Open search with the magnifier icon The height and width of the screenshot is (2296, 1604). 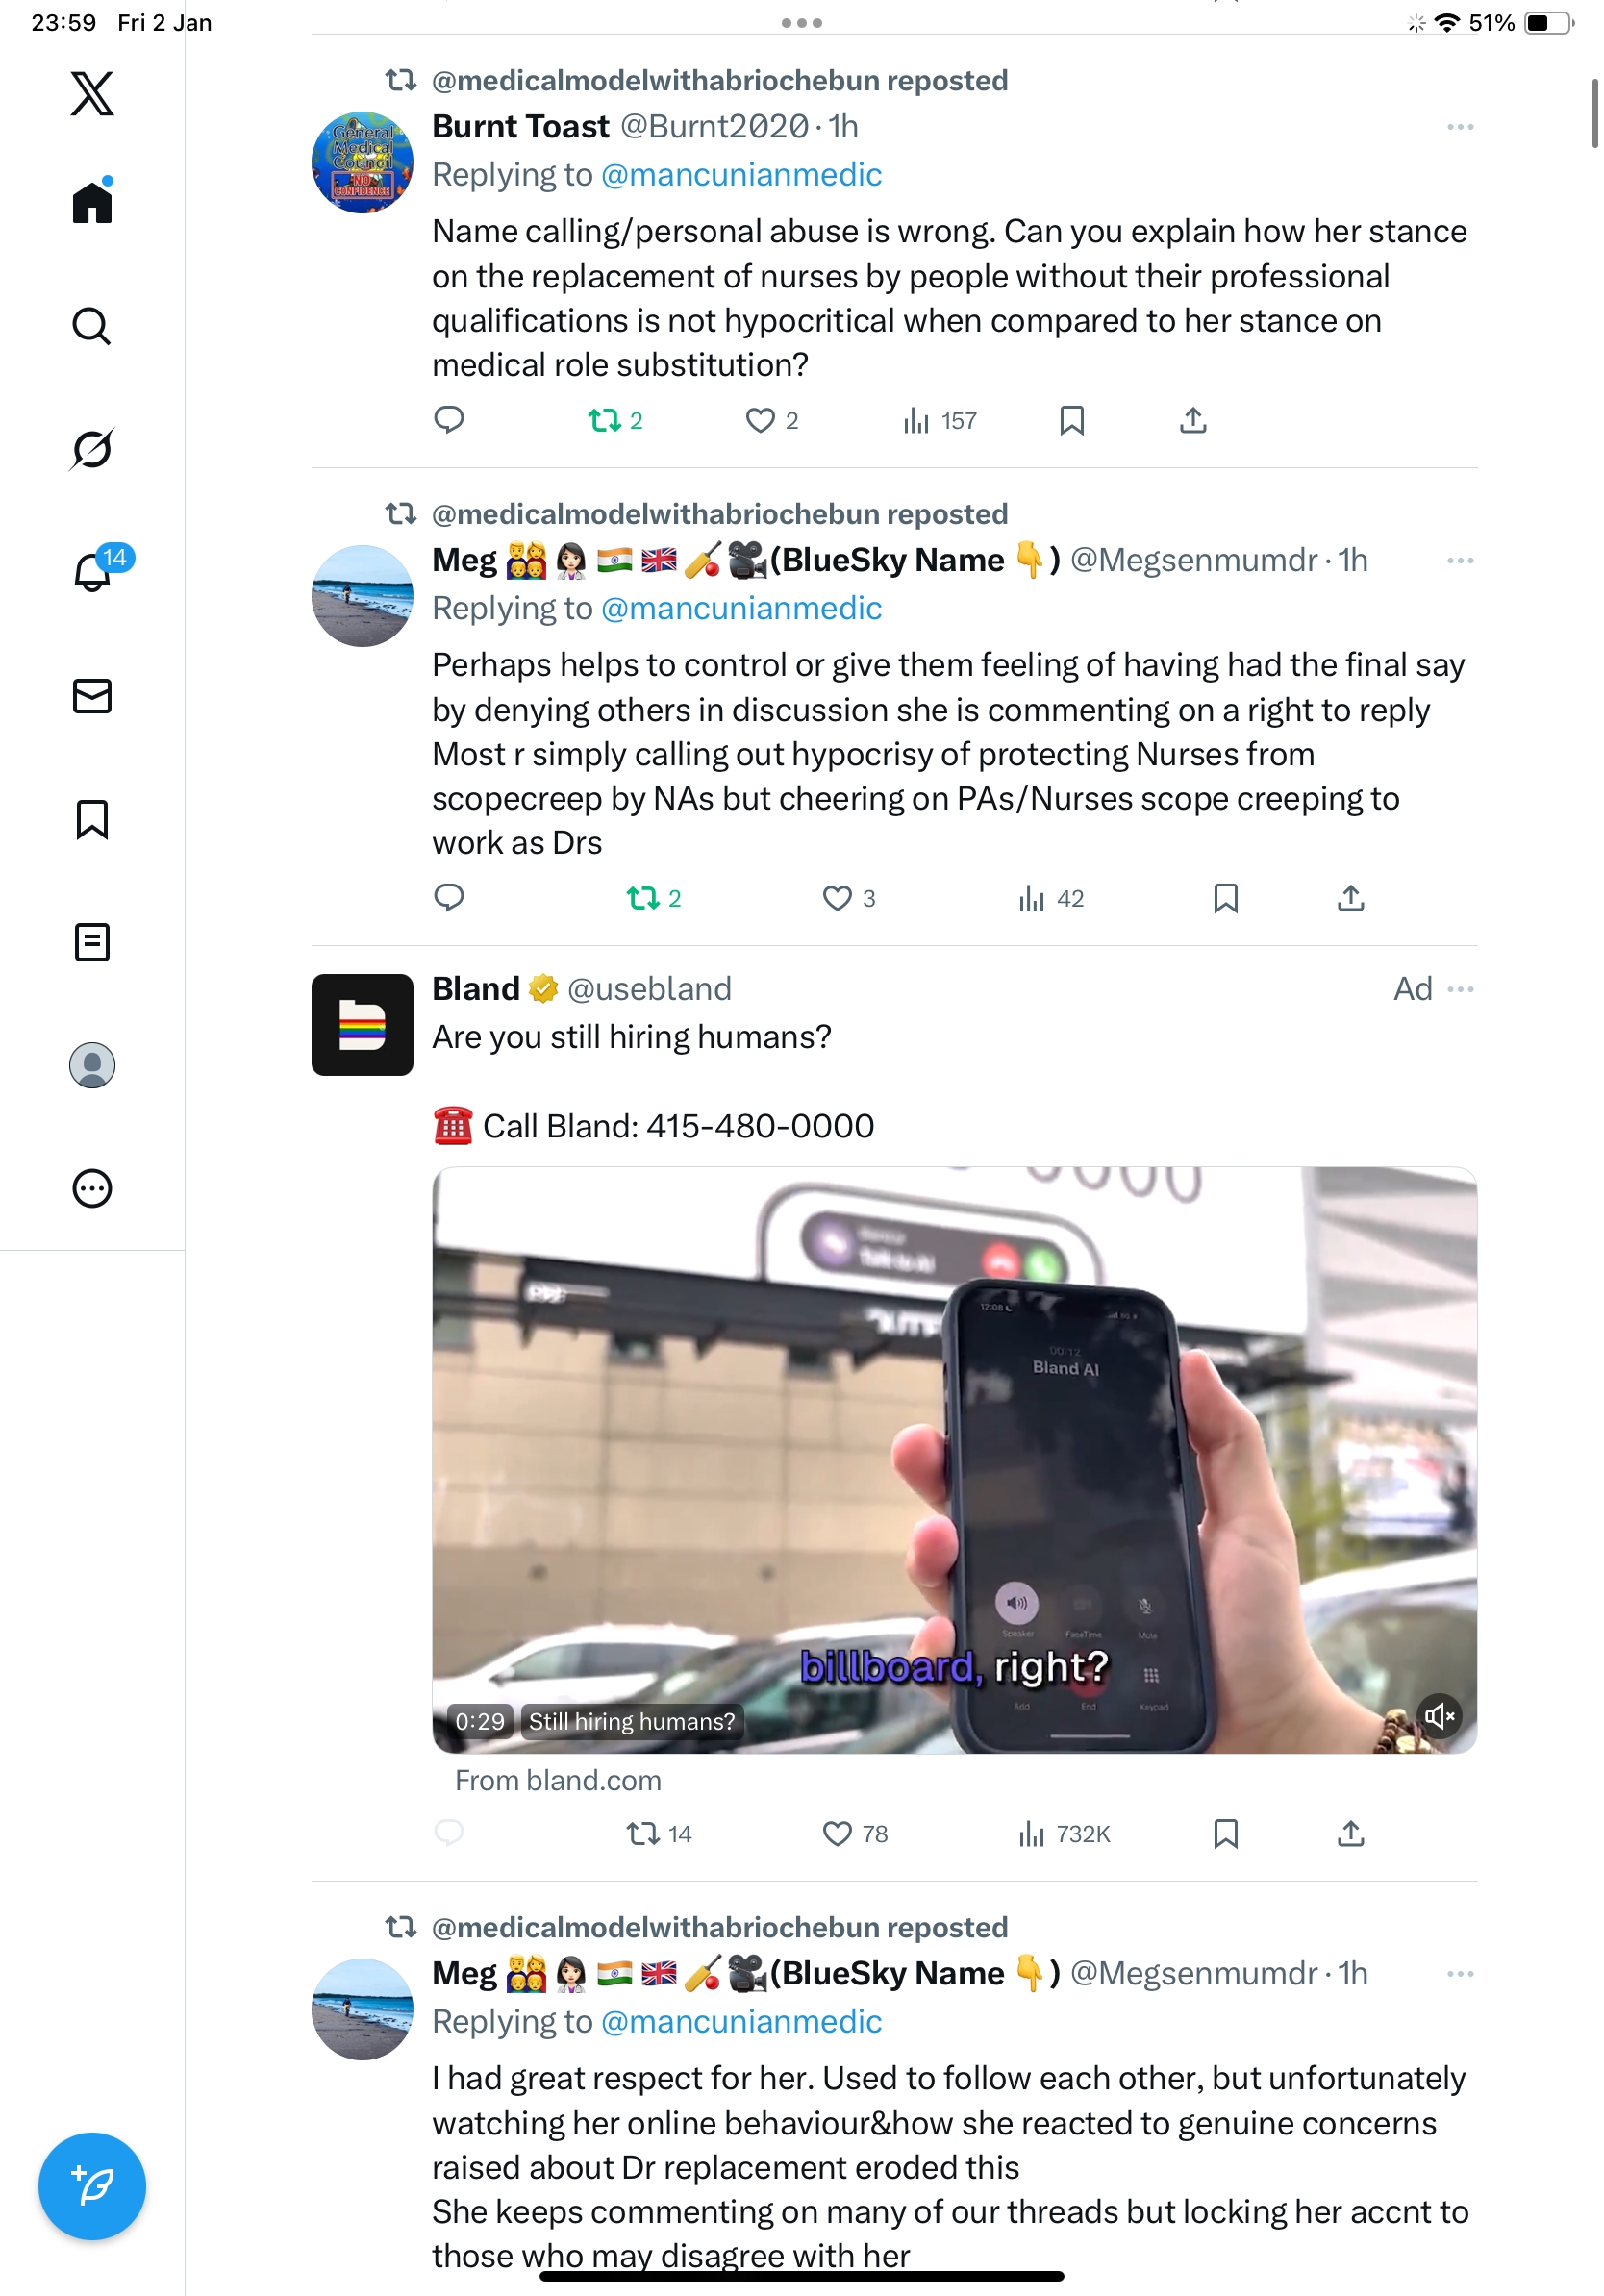point(92,326)
